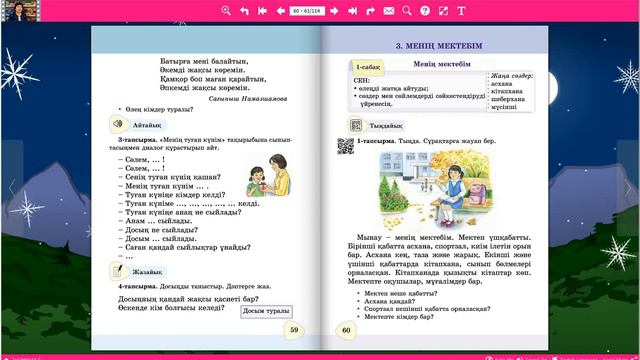Click the question 'Асхана қандай?'
Viewport: 640px width, 360px height.
pyautogui.click(x=389, y=301)
